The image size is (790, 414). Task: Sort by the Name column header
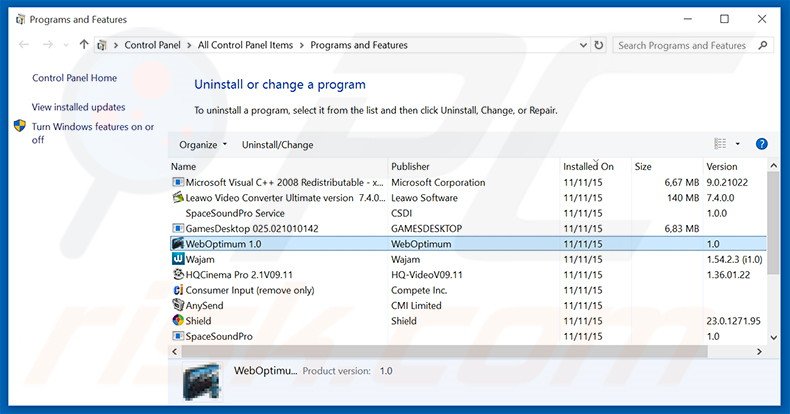coord(279,166)
